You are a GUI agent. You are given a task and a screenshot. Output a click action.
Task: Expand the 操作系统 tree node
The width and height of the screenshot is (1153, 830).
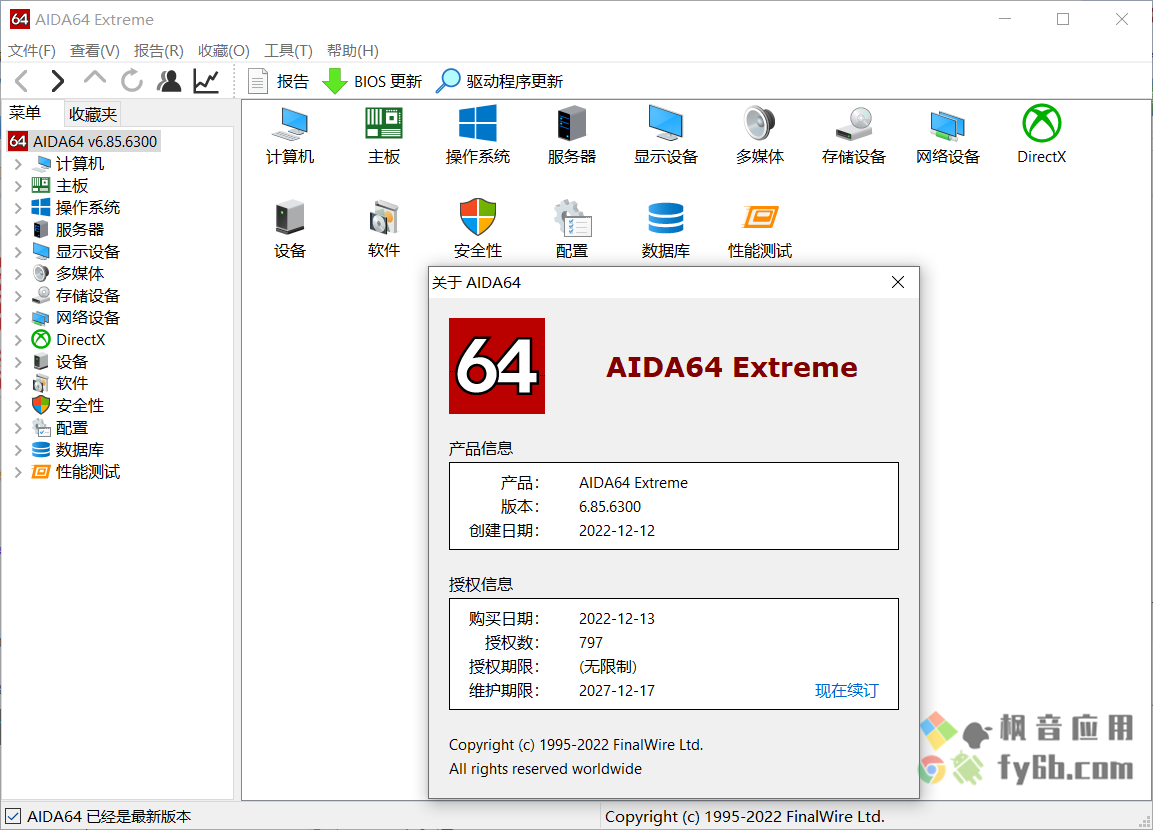point(18,208)
